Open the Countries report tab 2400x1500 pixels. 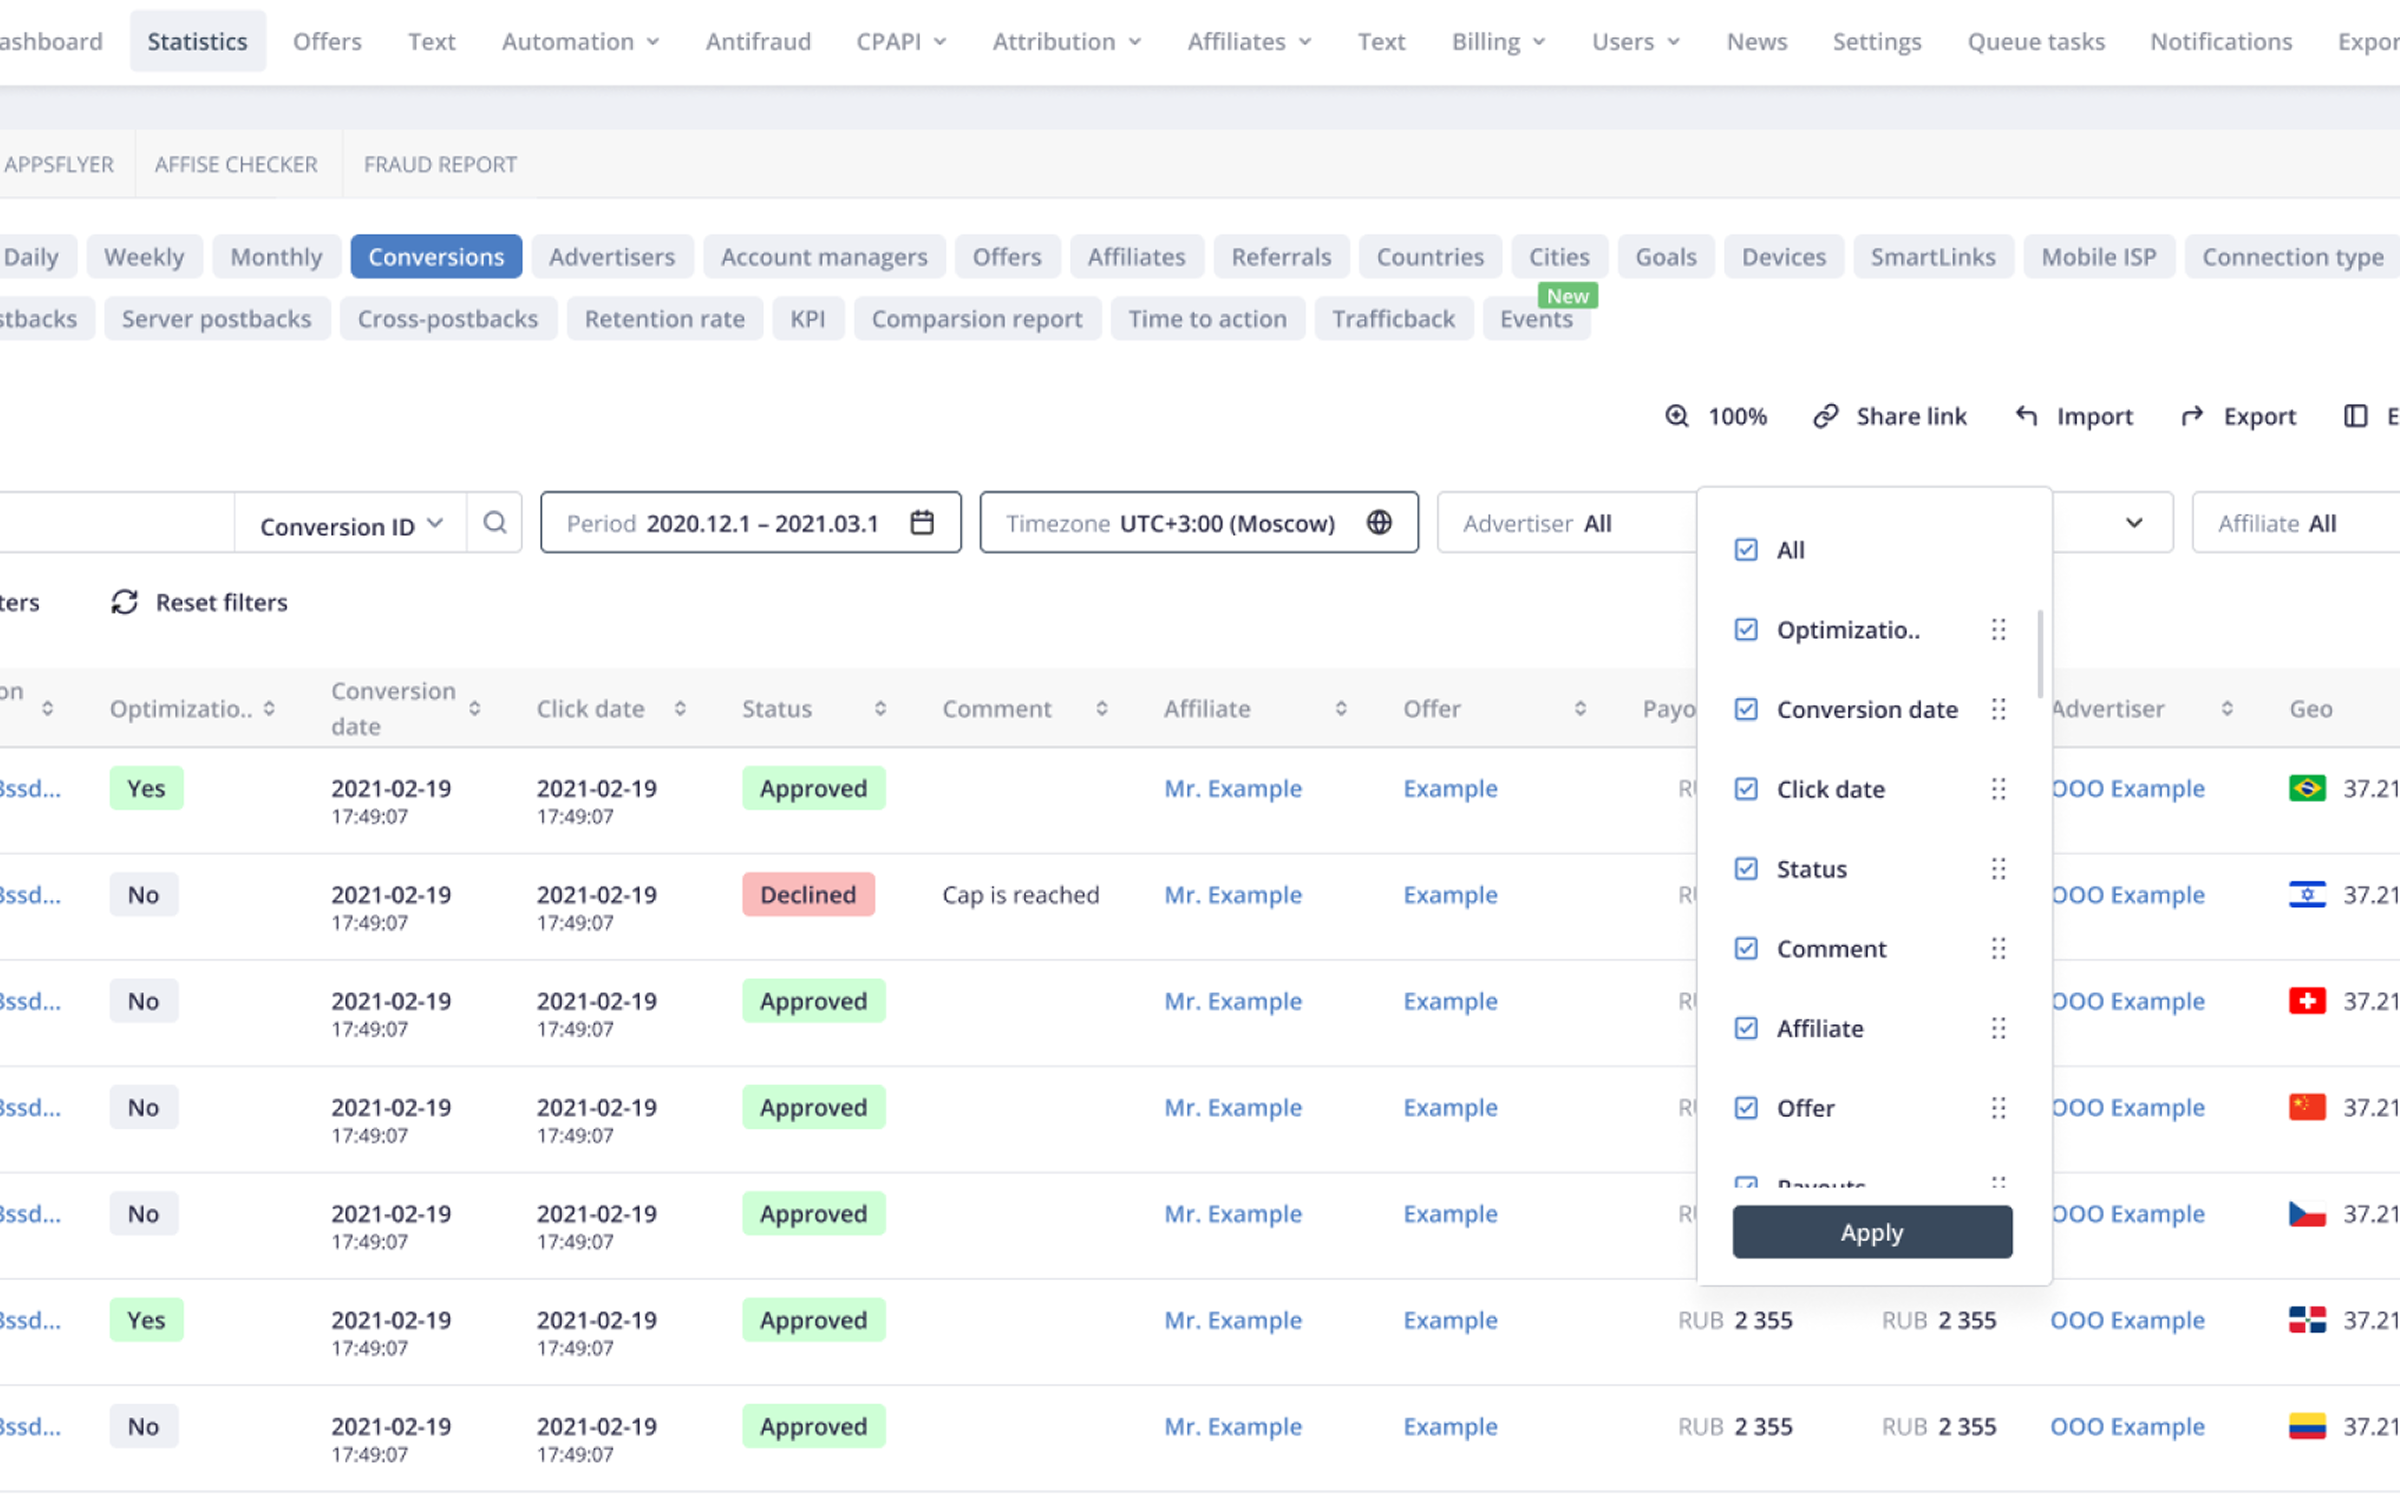click(1430, 257)
